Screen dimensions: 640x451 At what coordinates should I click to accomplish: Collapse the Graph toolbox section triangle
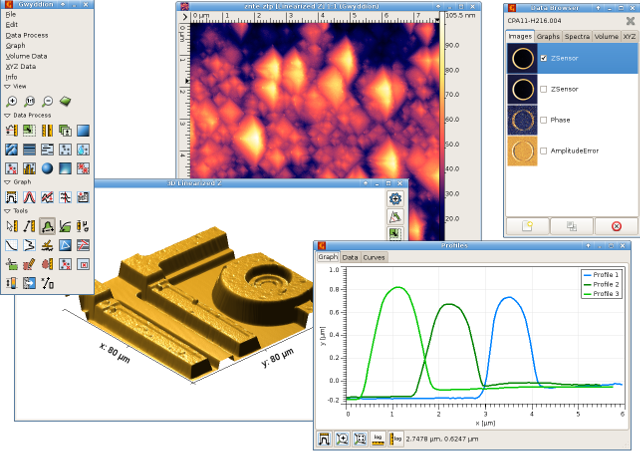(7, 182)
